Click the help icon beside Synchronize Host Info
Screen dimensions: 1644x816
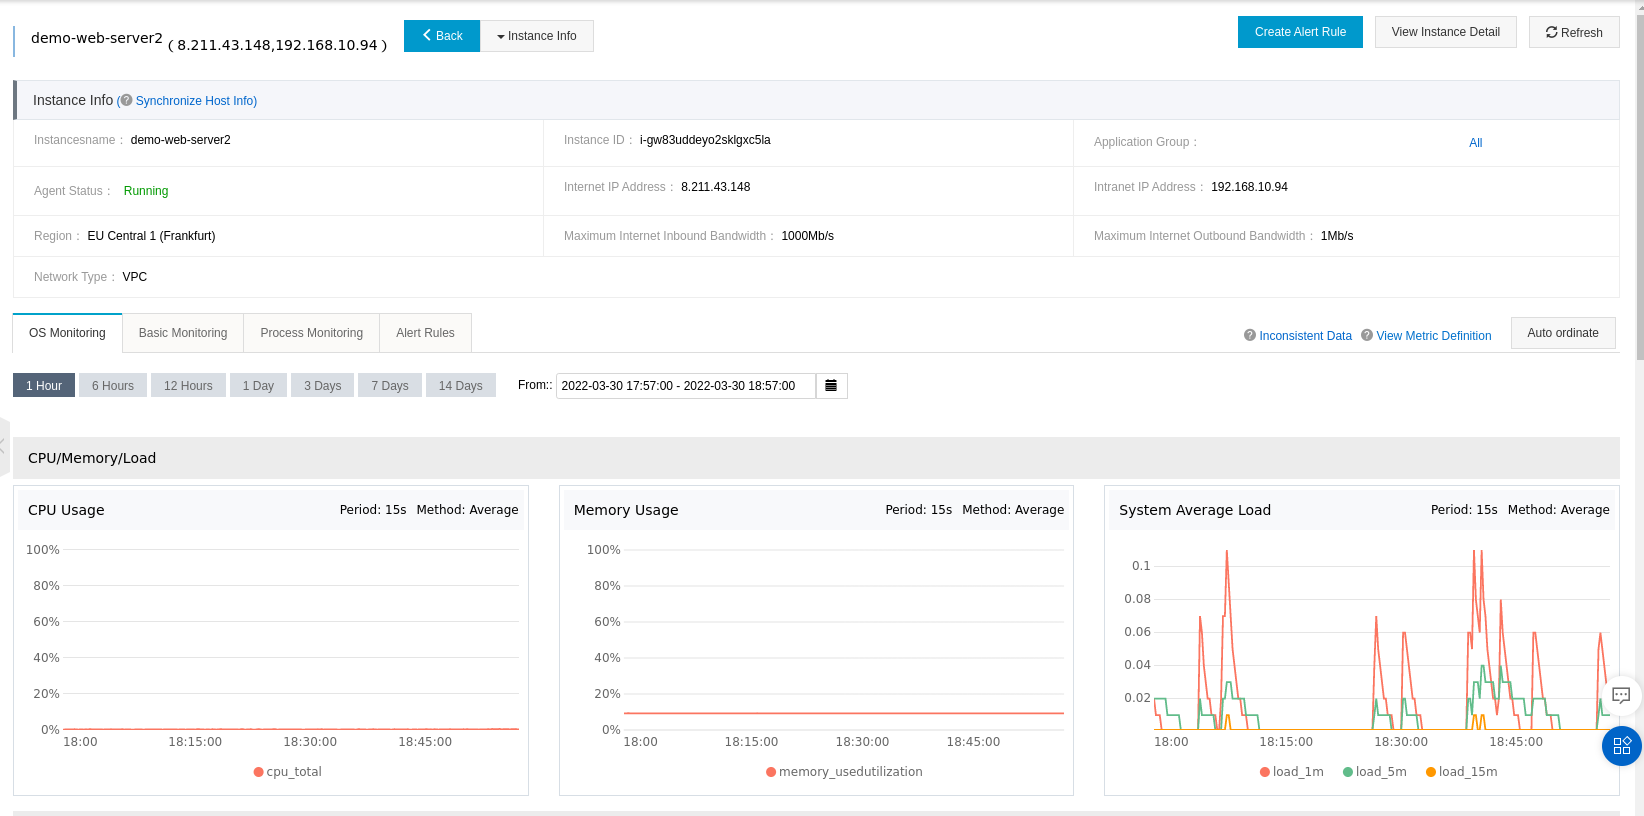coord(126,100)
